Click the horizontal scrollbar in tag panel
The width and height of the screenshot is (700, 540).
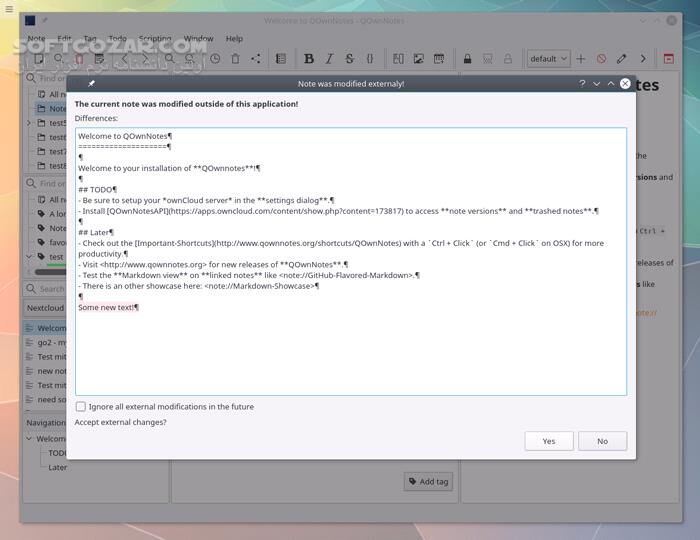[x=50, y=272]
